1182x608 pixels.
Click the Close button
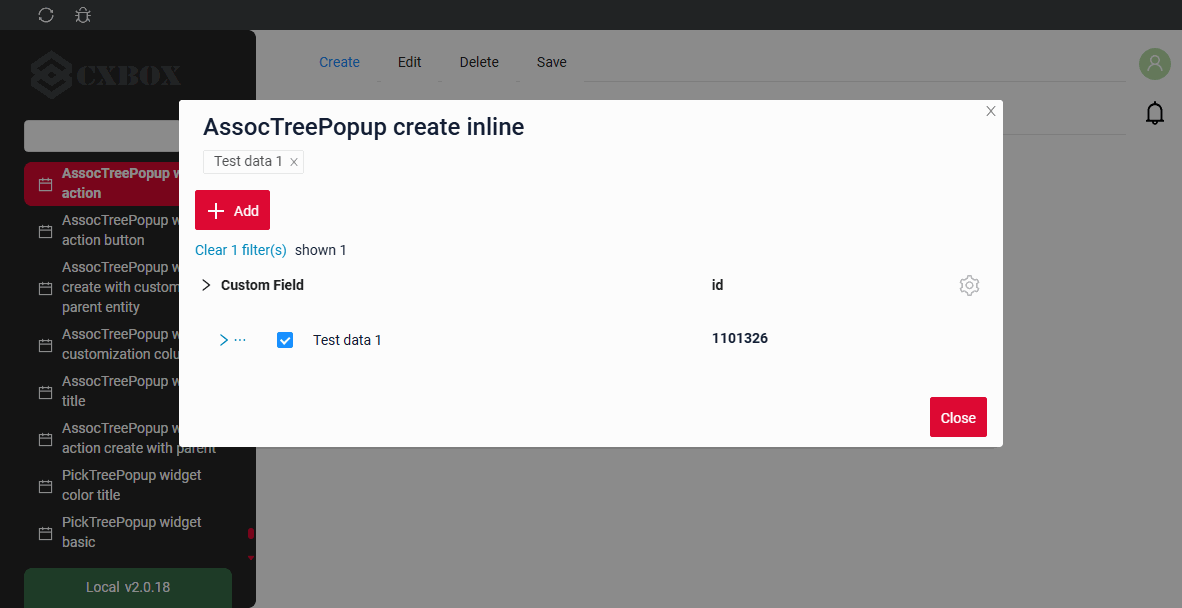click(x=958, y=417)
